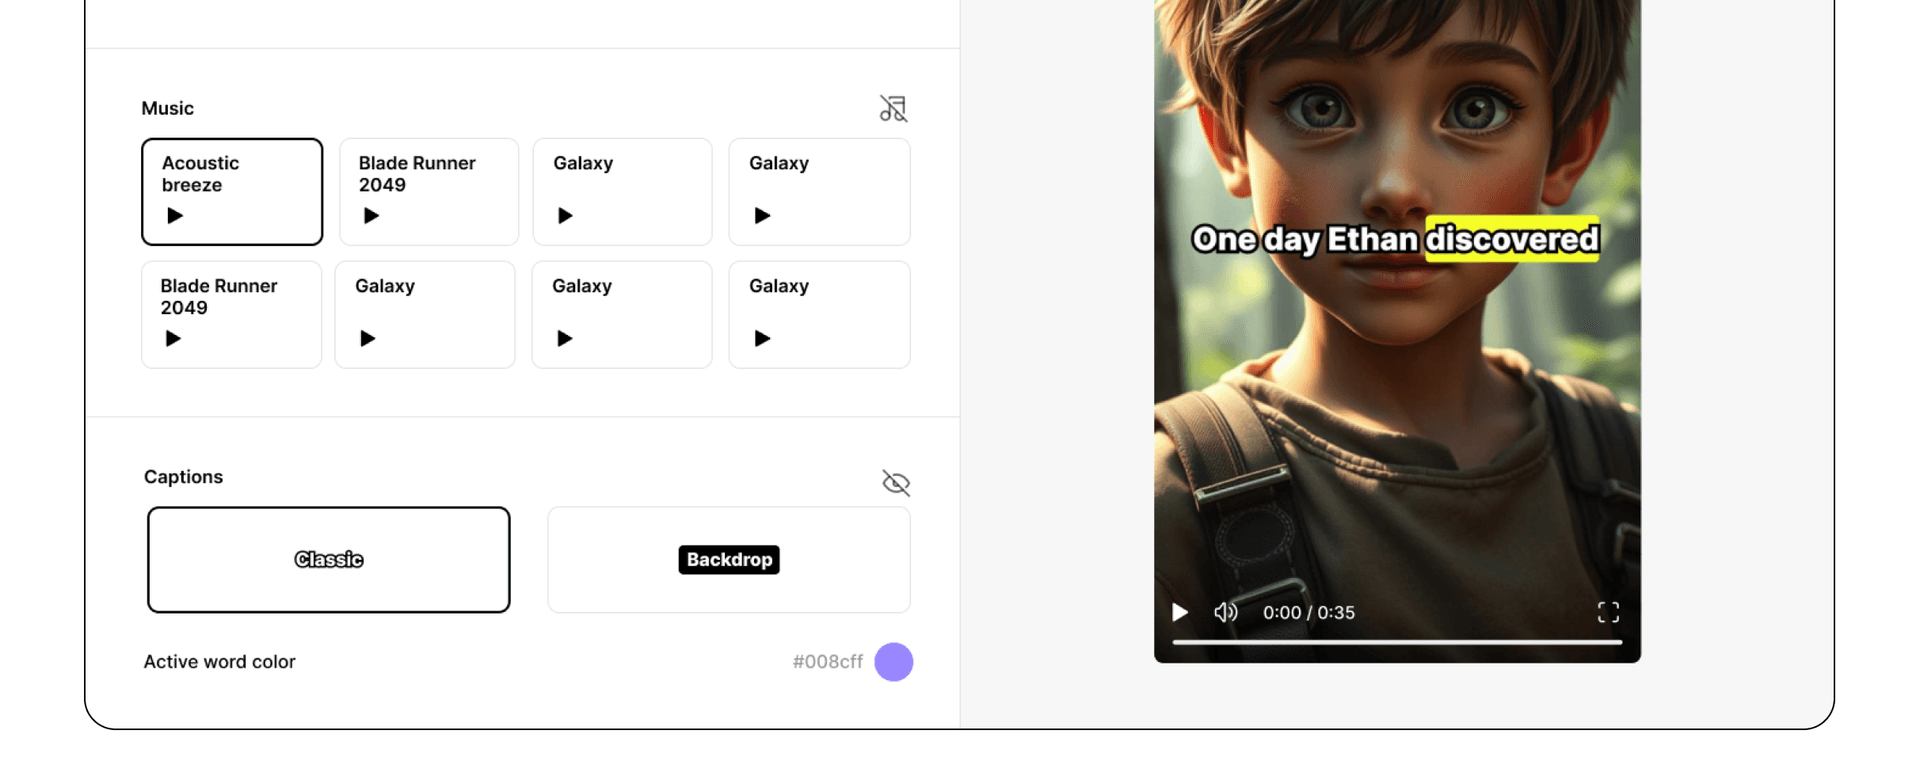Click the 0:00 / 0:35 time readout
Image resolution: width=1920 pixels, height=760 pixels.
pos(1308,612)
